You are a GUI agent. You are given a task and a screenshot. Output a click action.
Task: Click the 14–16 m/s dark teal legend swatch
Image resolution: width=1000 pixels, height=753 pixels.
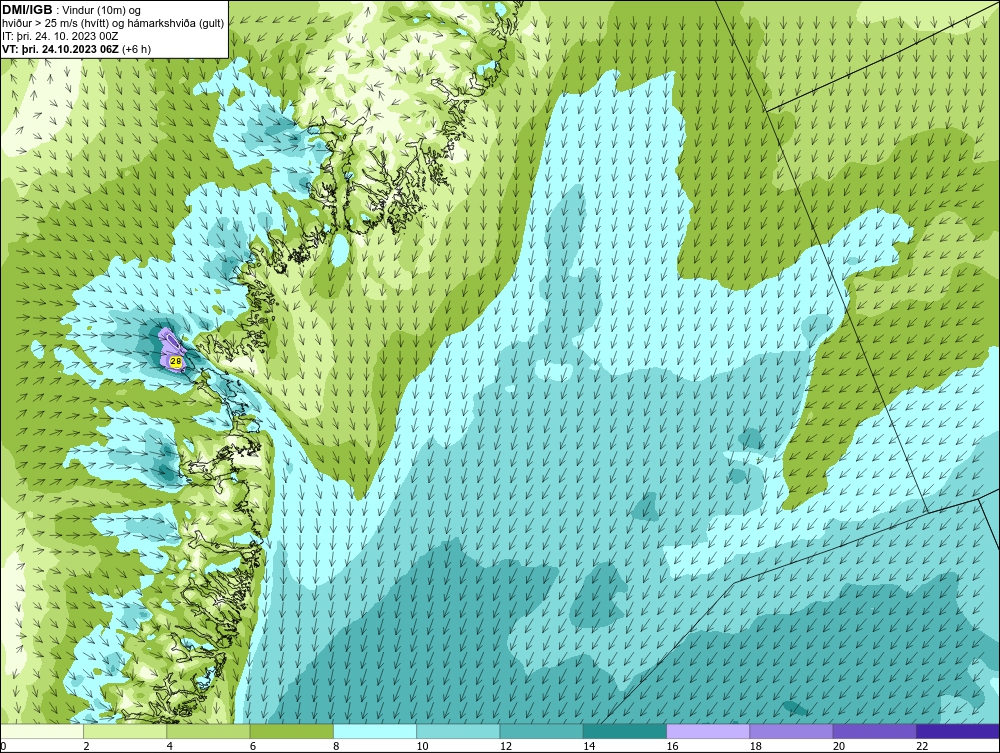coord(625,731)
